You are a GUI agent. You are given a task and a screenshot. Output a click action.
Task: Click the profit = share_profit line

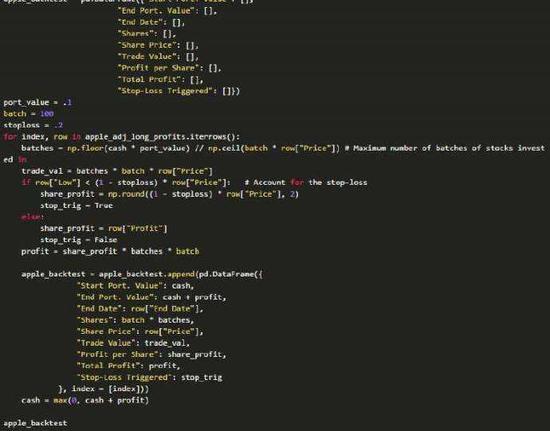110,251
